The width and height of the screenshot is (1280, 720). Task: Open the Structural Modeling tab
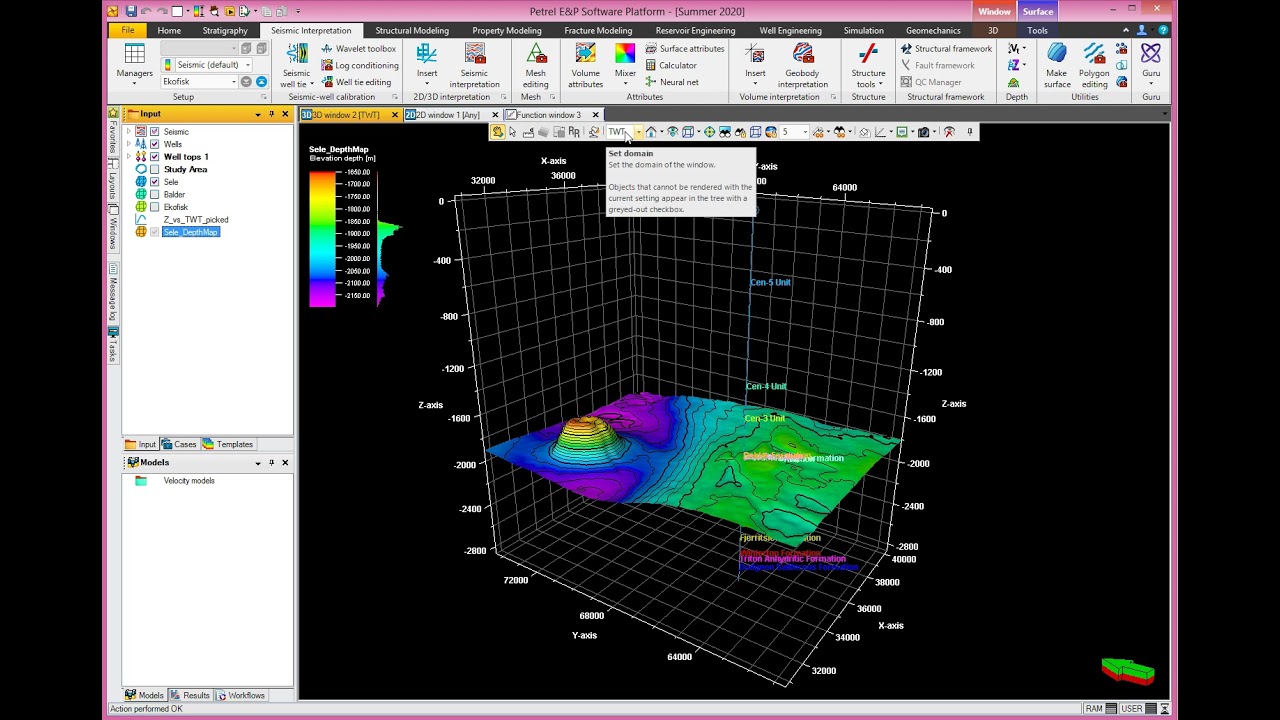coord(412,31)
